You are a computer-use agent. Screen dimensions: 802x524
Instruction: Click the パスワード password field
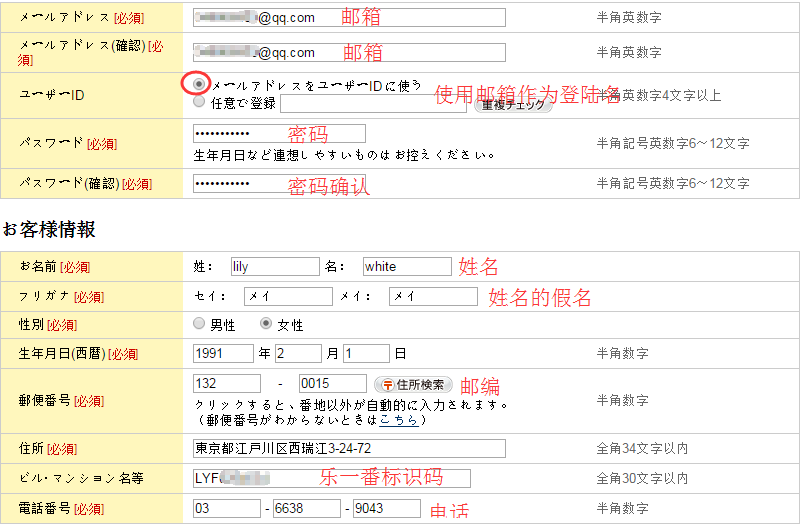point(279,134)
